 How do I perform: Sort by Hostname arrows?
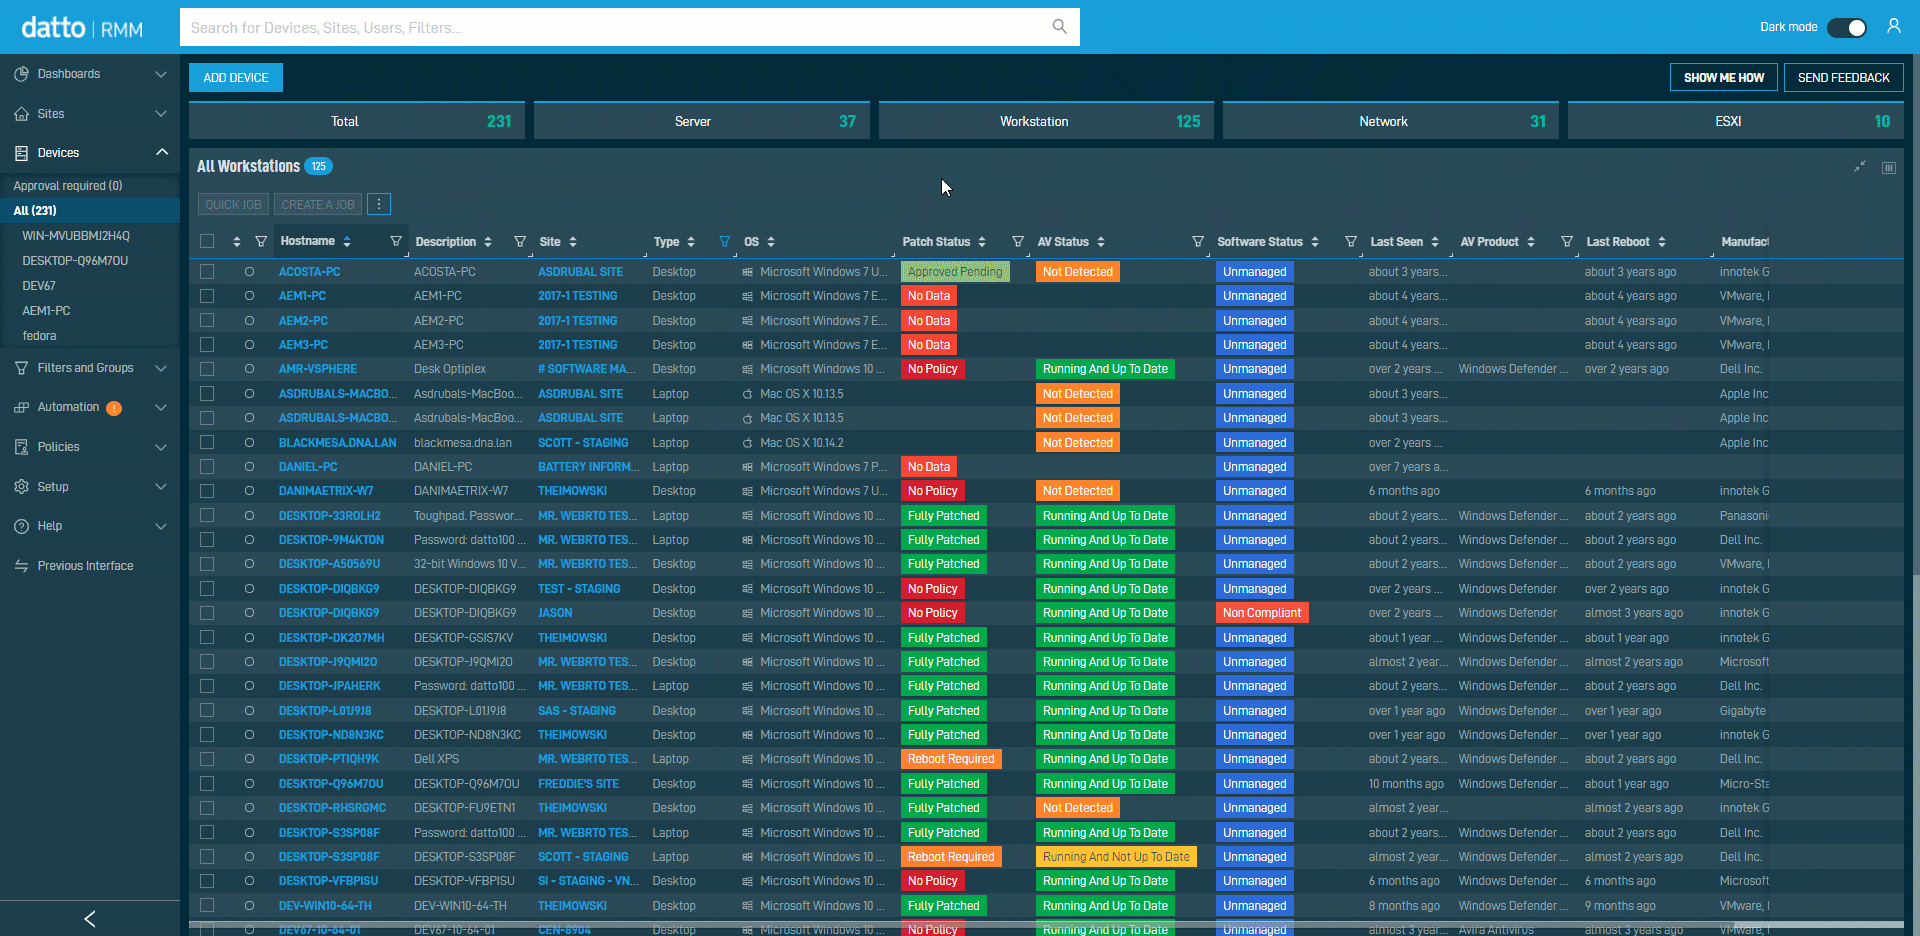tap(347, 242)
